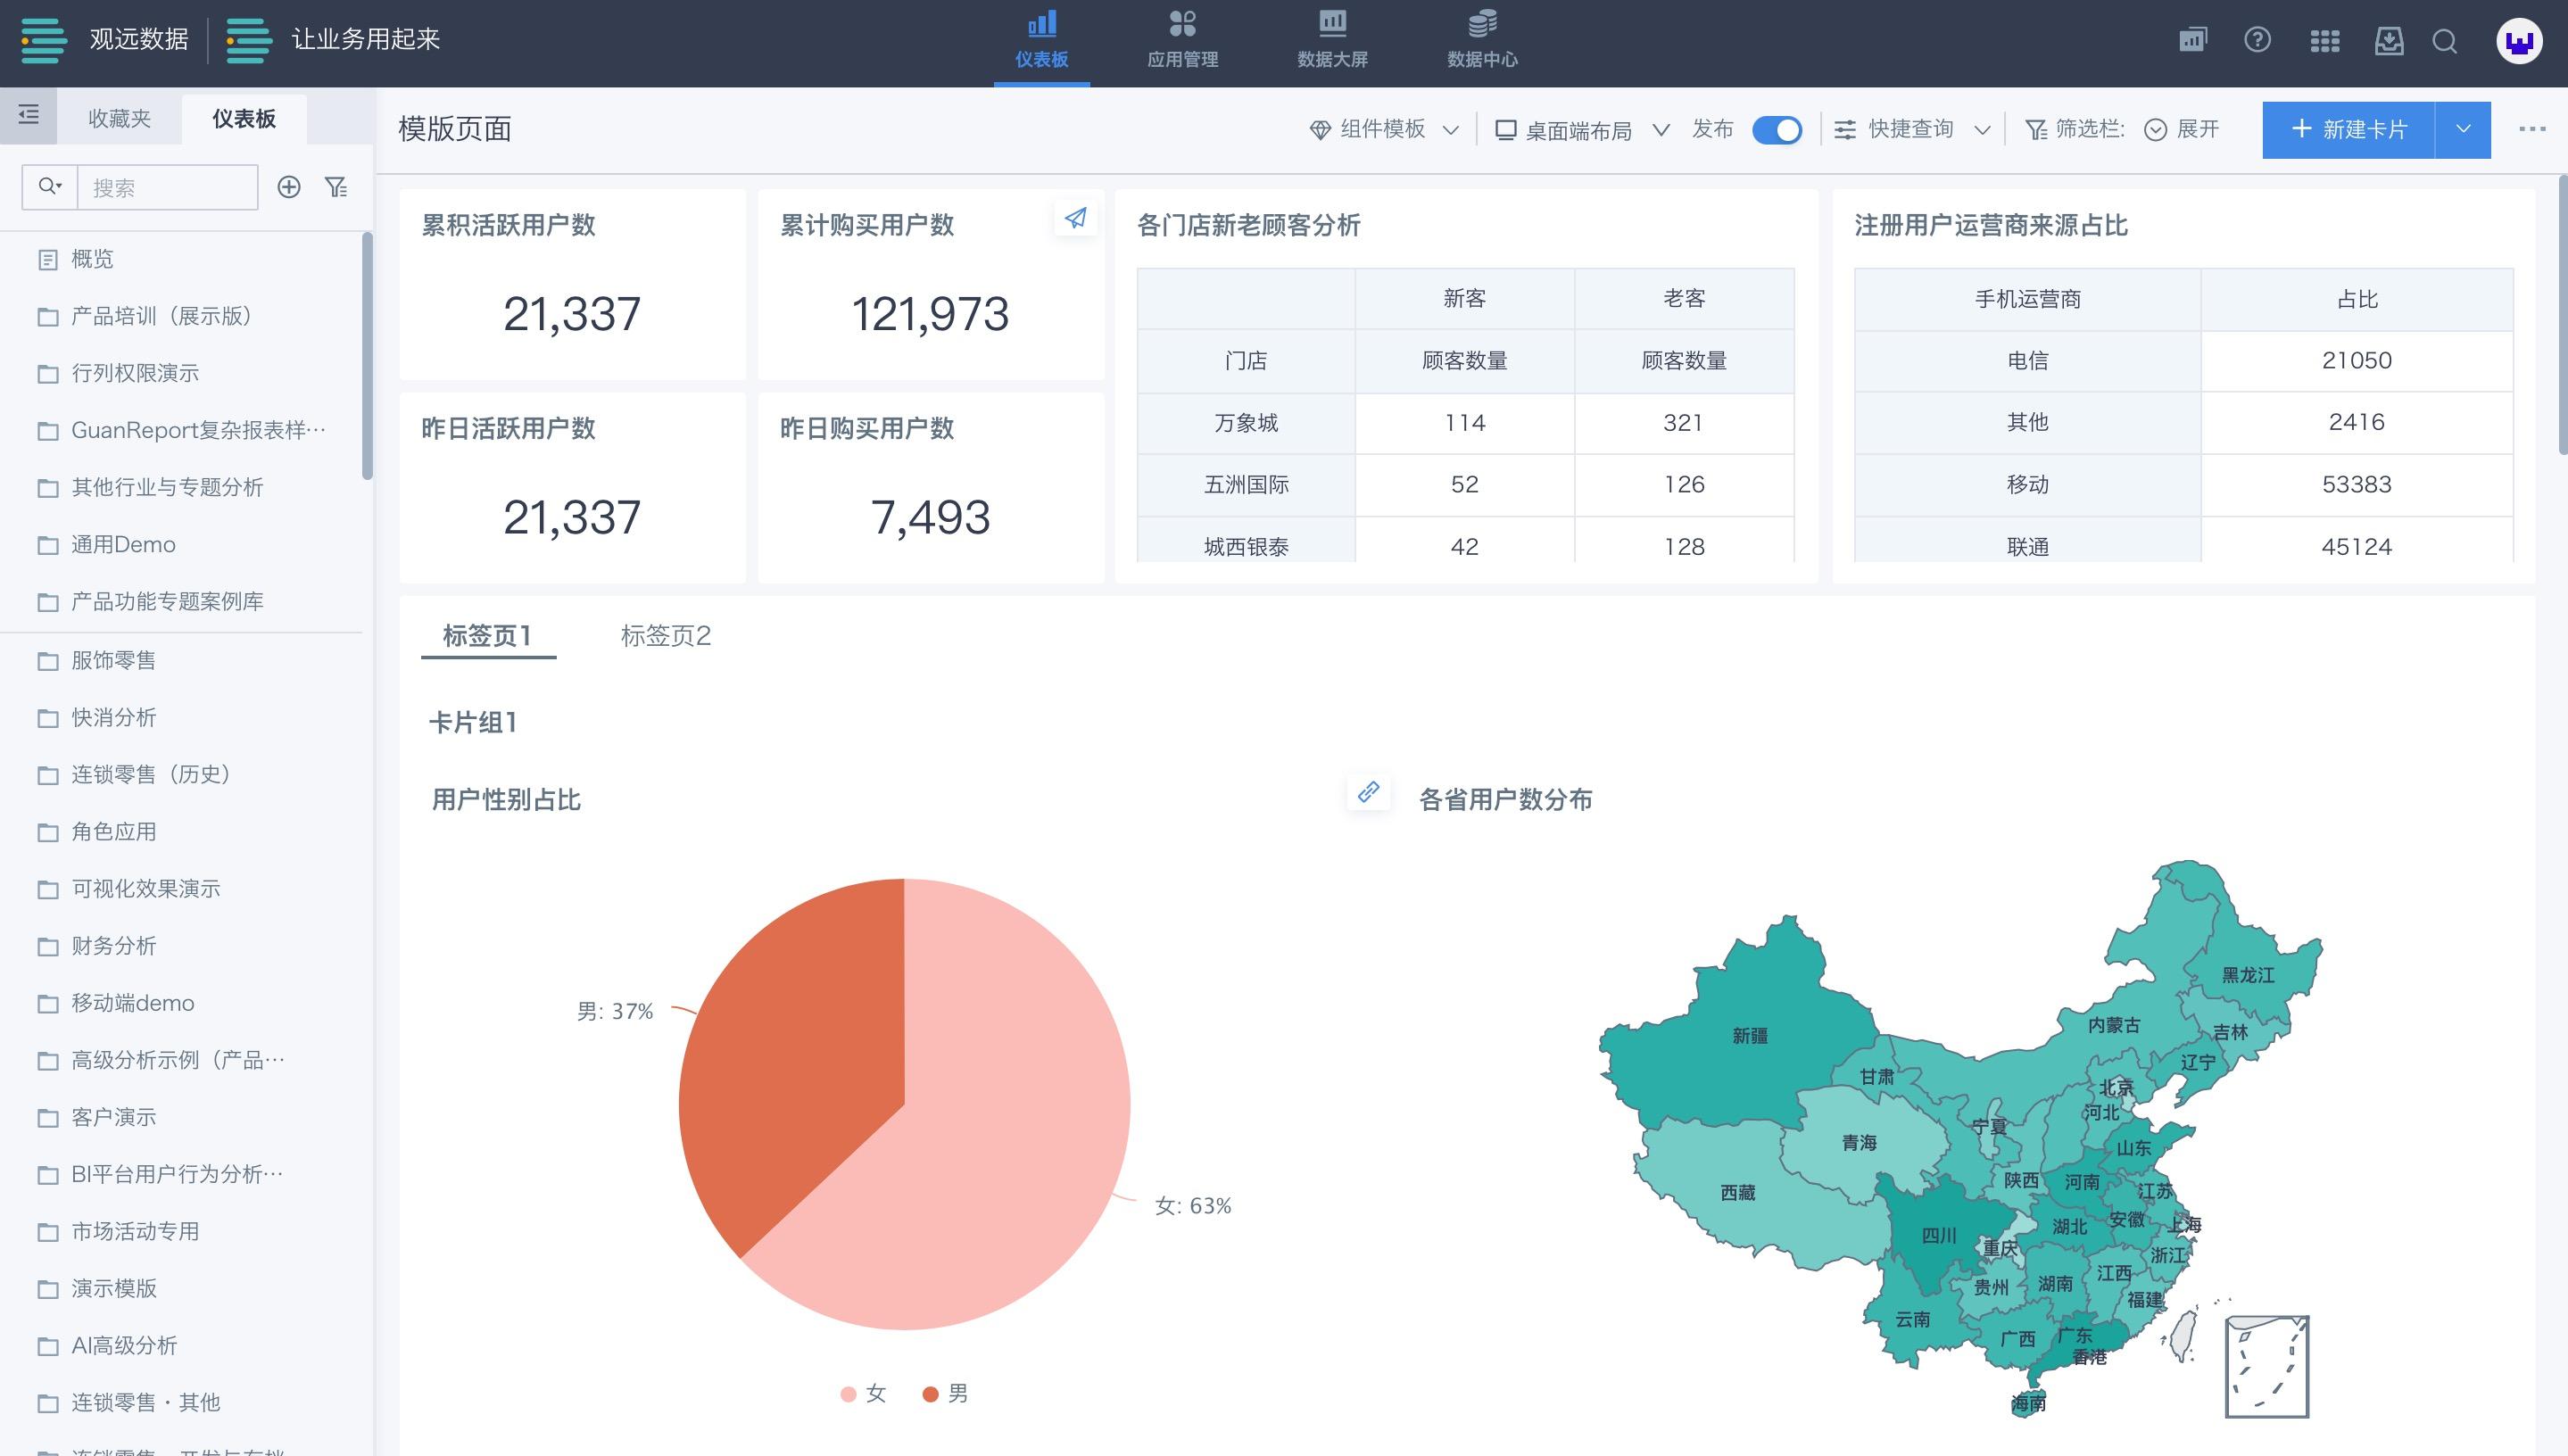Click the link icon beside 各省用户数分布
The width and height of the screenshot is (2568, 1456).
1368,792
